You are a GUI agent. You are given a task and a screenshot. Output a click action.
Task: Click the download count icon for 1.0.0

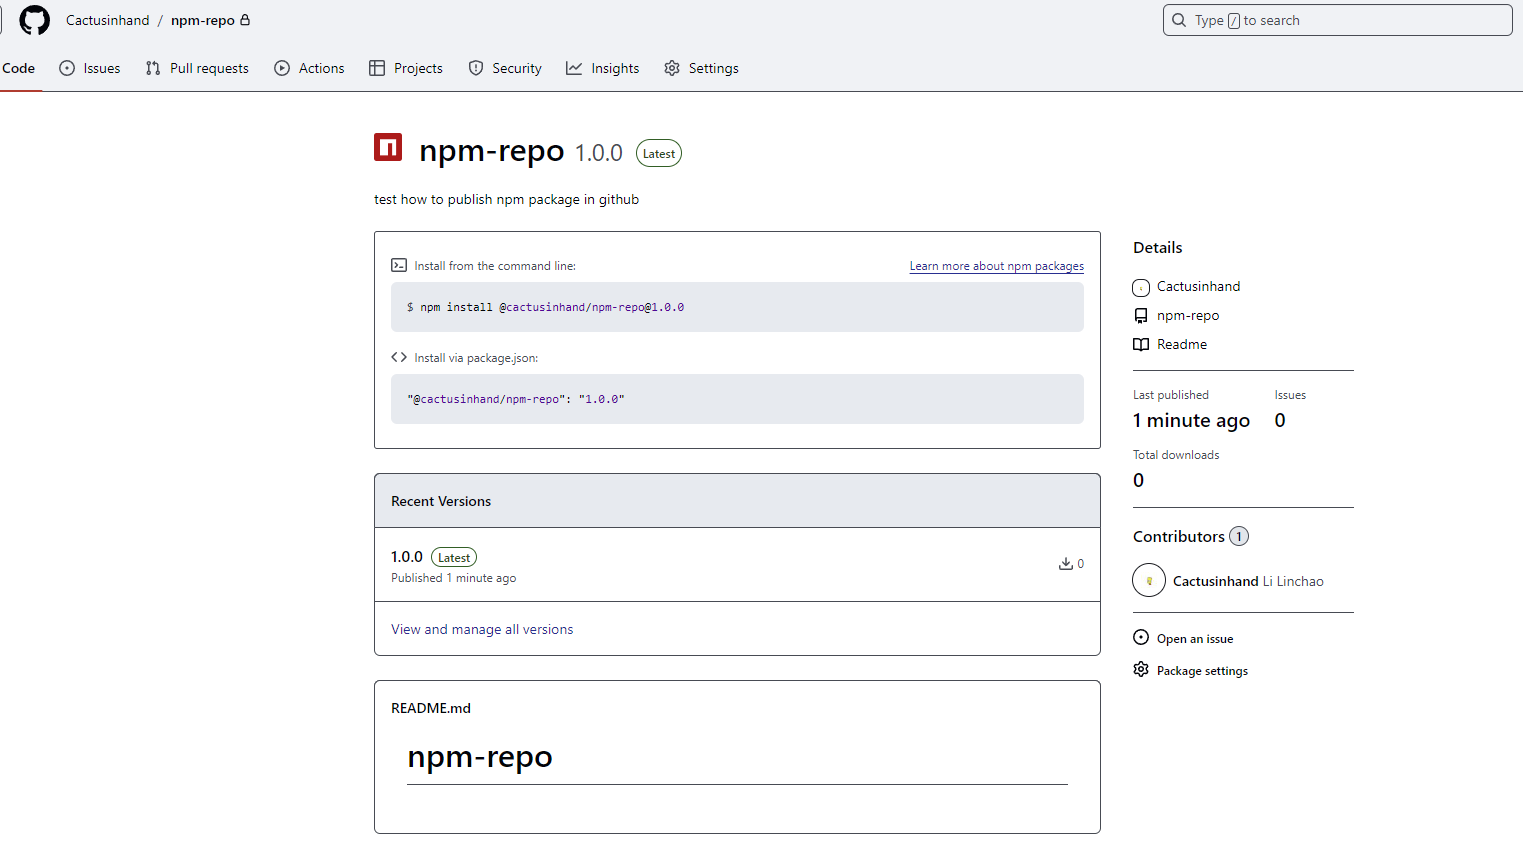(1066, 564)
